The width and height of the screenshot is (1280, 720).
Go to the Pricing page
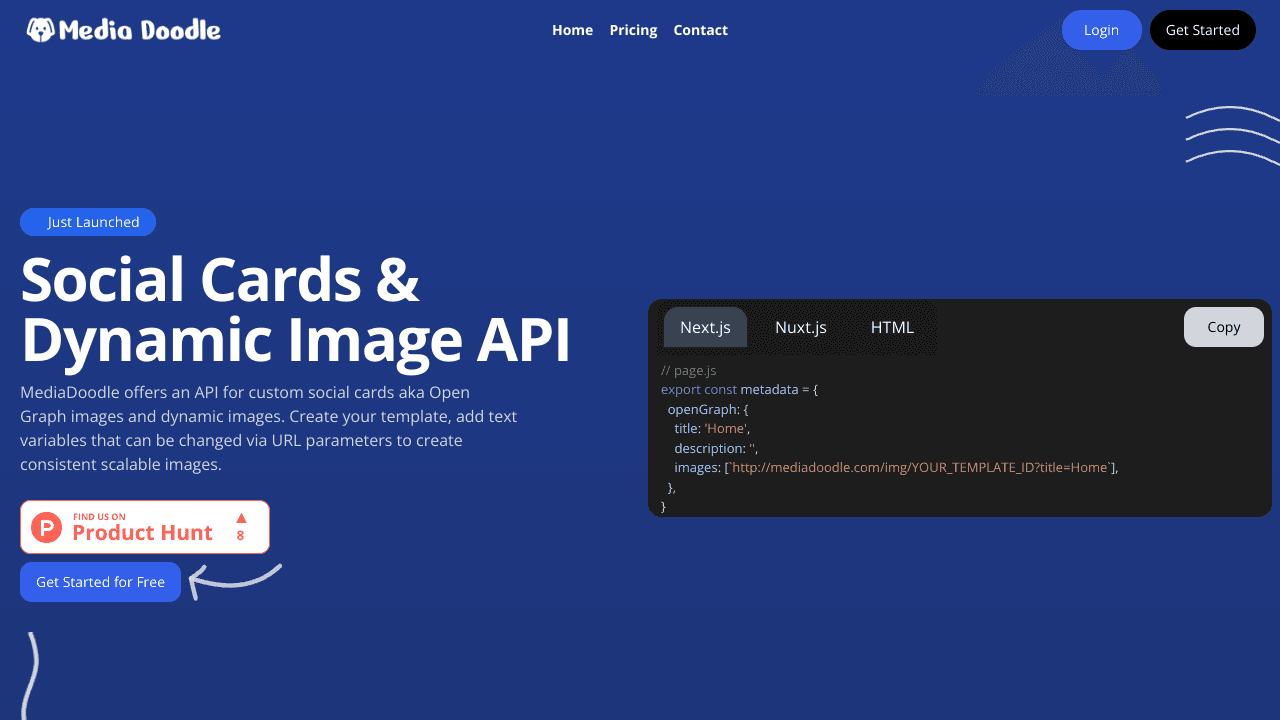633,30
